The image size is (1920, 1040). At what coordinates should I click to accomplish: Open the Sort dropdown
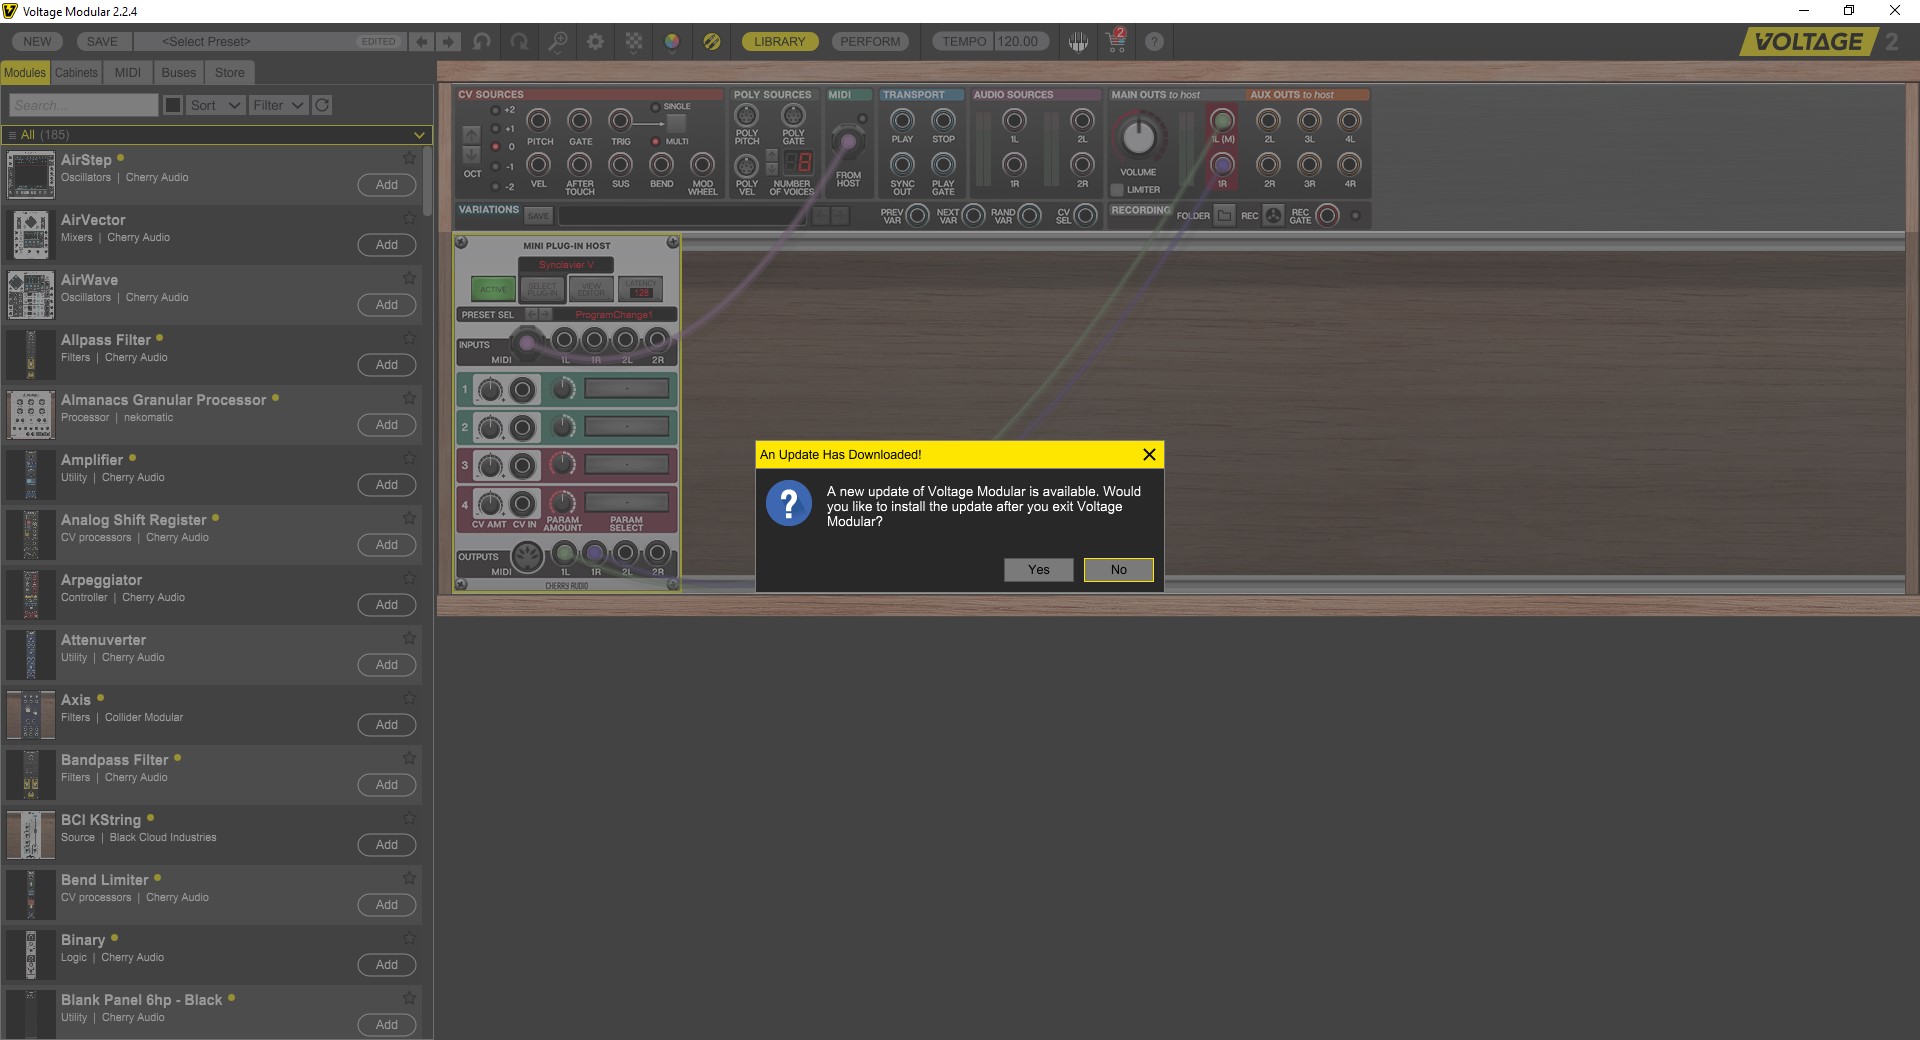tap(215, 105)
